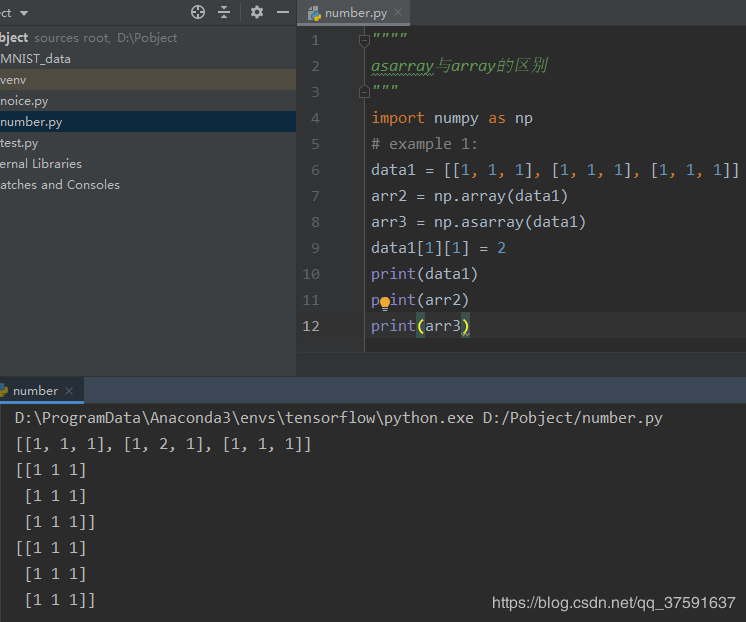Open project panel settings gear
Viewport: 746px width, 622px height.
coord(257,12)
